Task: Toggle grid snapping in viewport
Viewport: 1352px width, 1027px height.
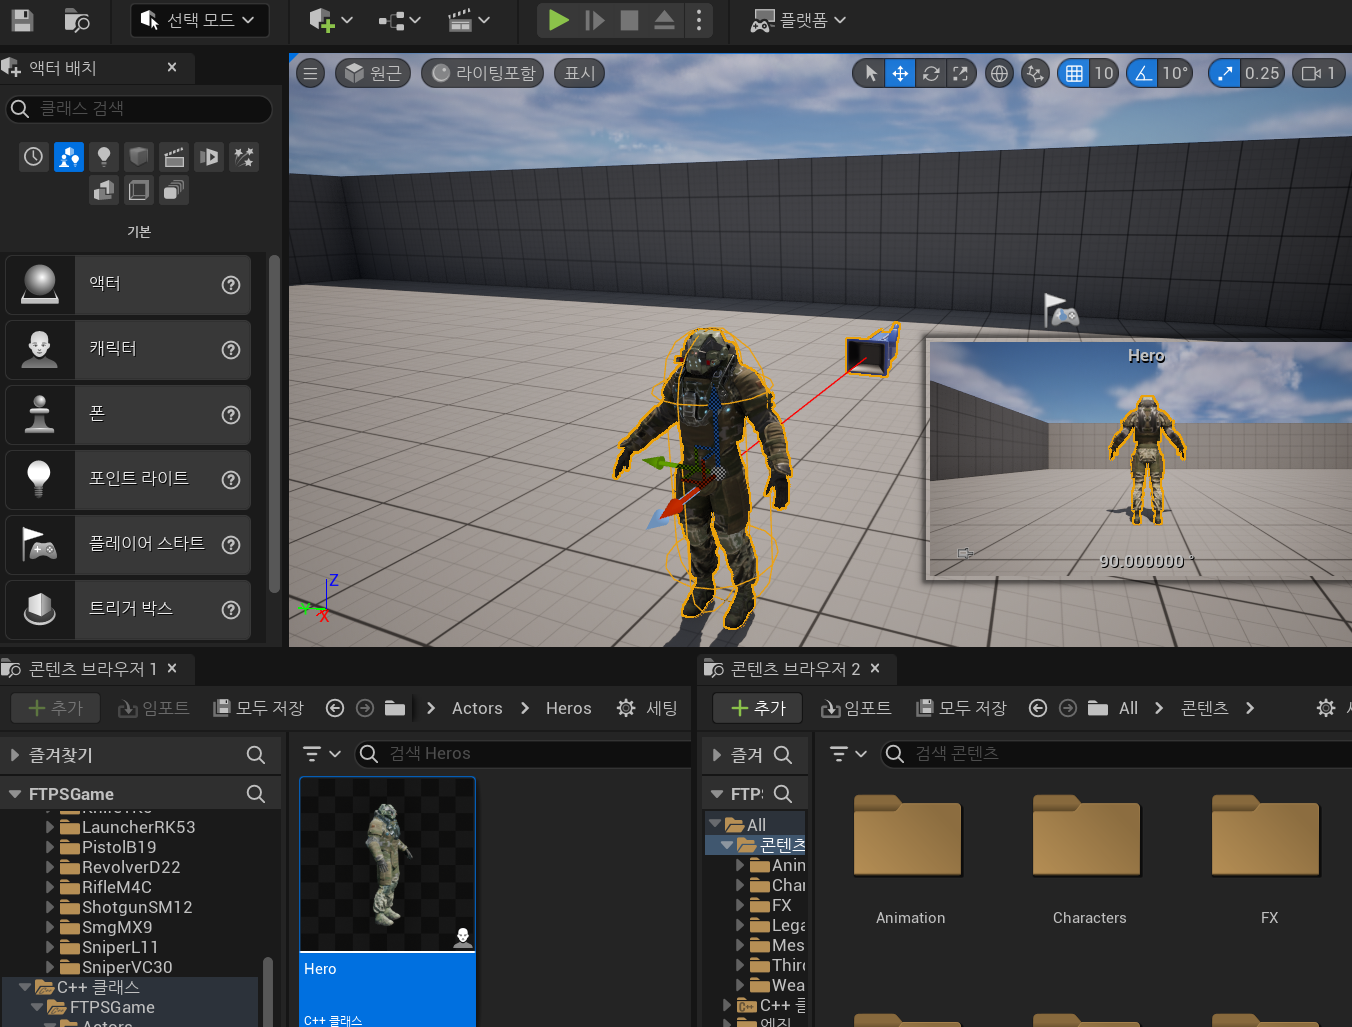Action: pyautogui.click(x=1074, y=73)
